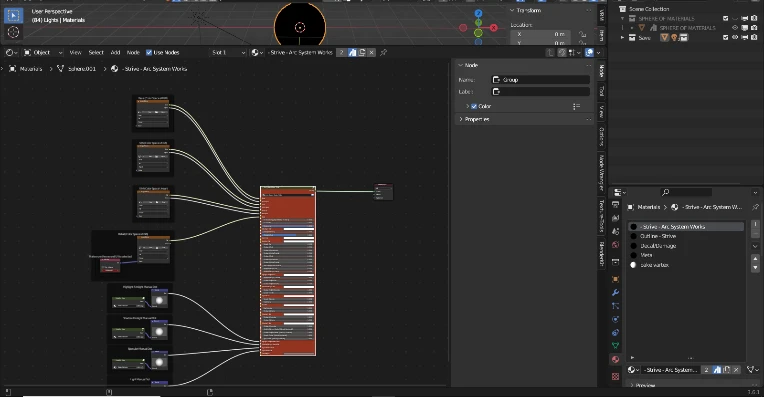Toggle the node editor overlays button
Image resolution: width=764 pixels, height=397 pixels.
[589, 53]
